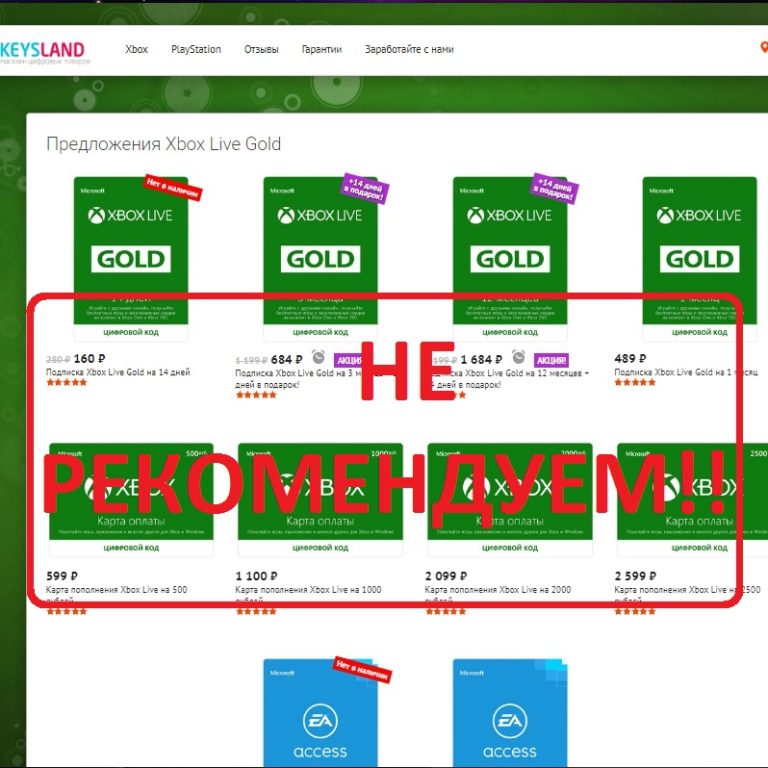Click the 684 ₽ price
This screenshot has height=768, width=768.
click(287, 360)
